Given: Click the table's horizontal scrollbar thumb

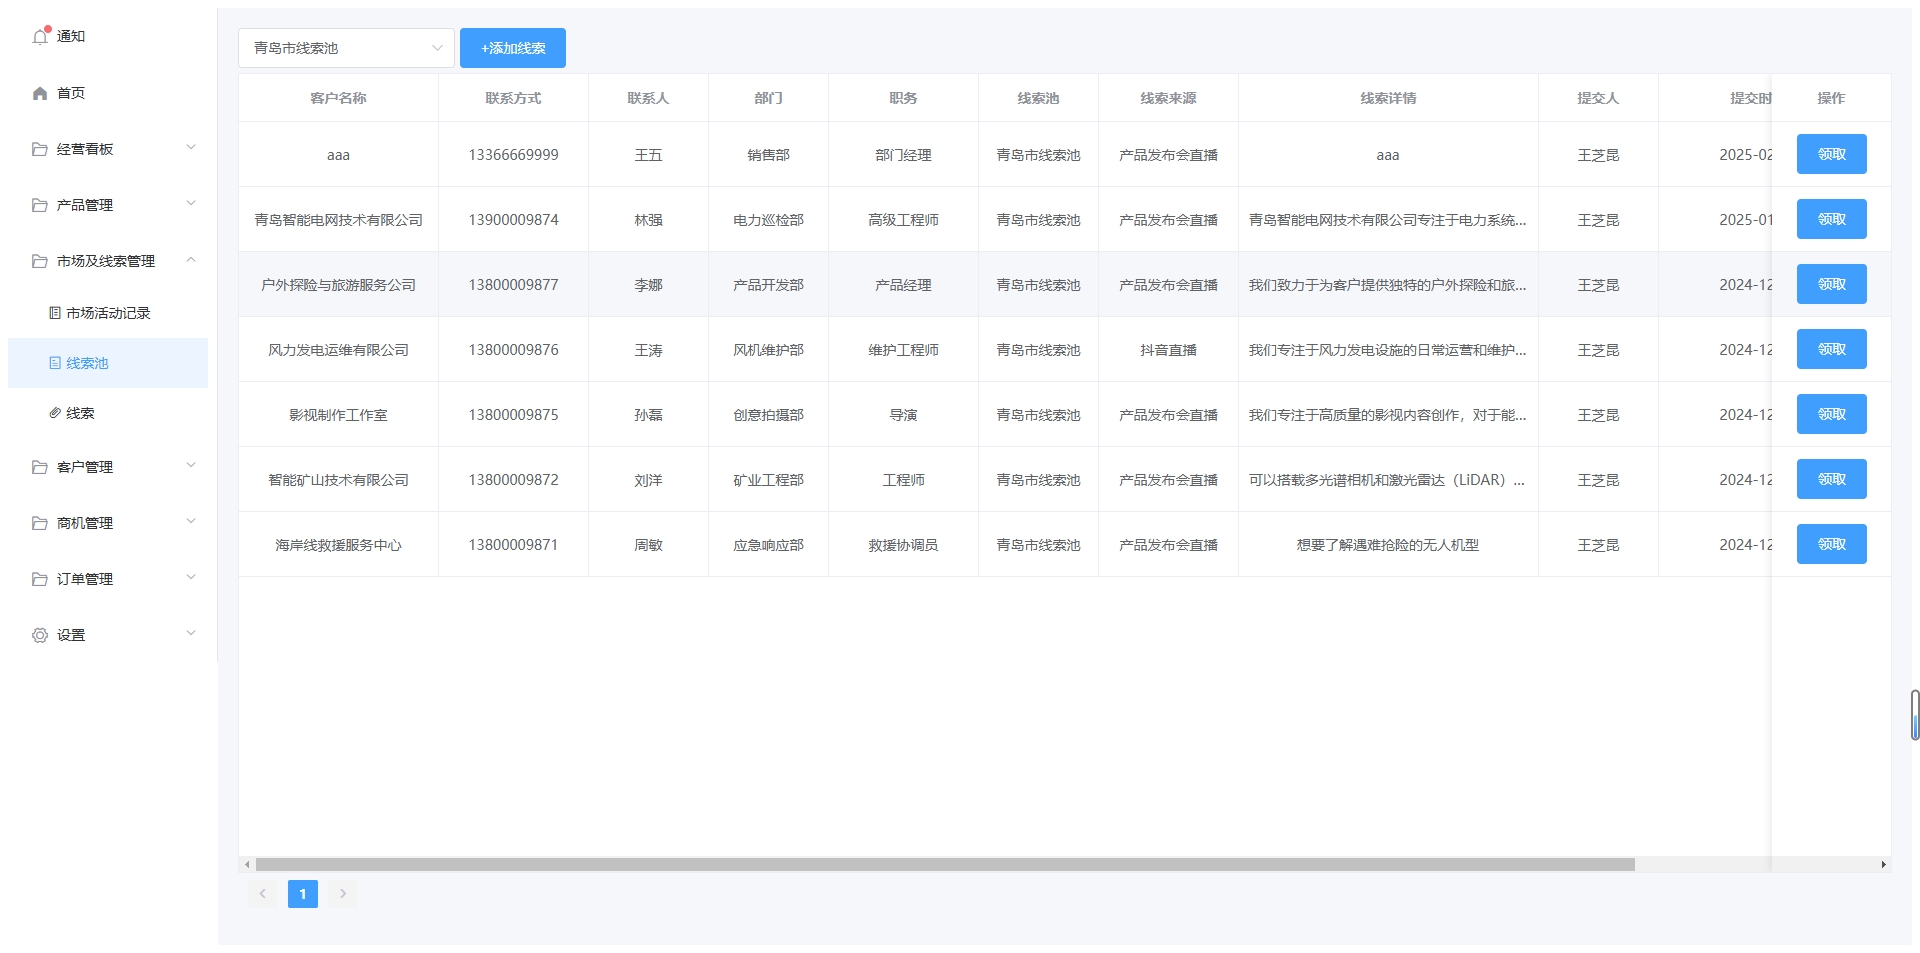Looking at the screenshot, I should point(945,864).
